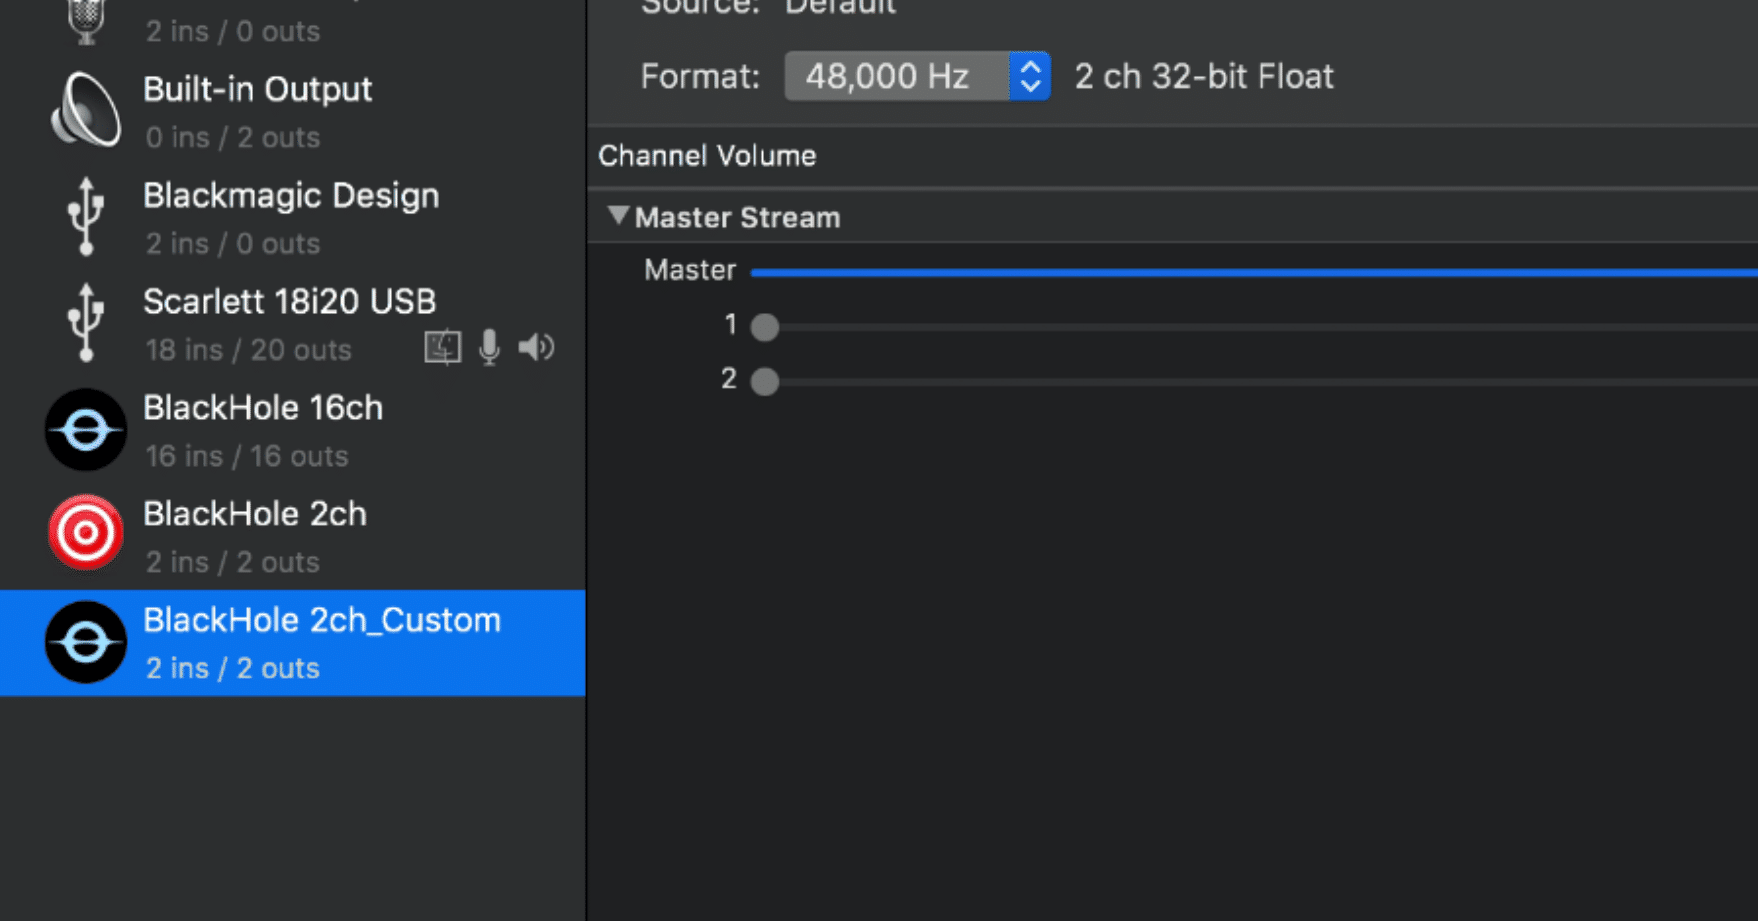Click the sample rate stepper arrows

(1029, 76)
